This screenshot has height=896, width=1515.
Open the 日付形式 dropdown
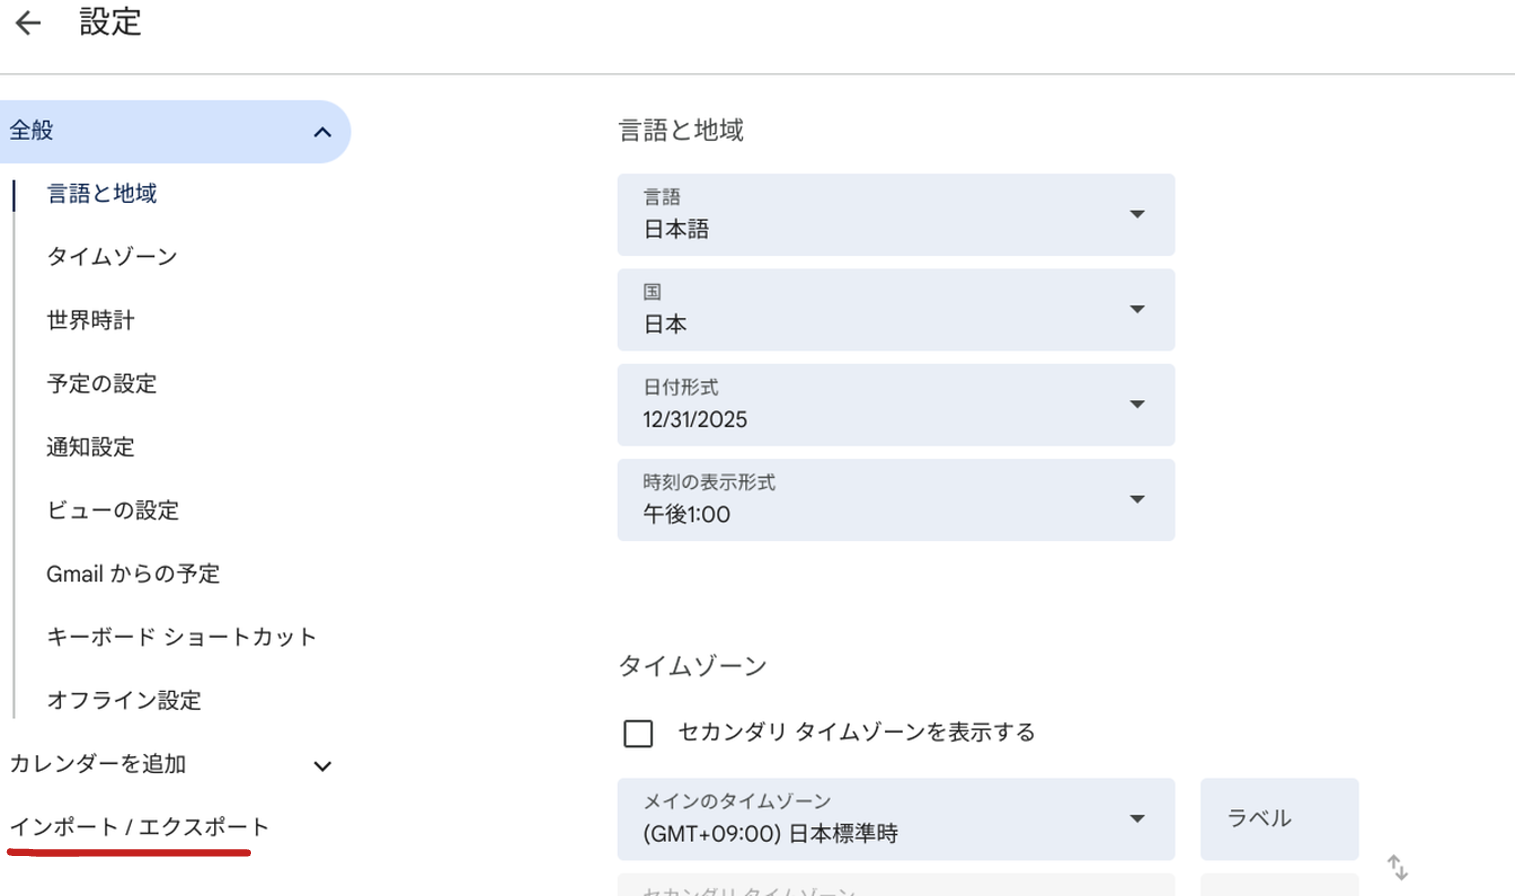pyautogui.click(x=895, y=405)
